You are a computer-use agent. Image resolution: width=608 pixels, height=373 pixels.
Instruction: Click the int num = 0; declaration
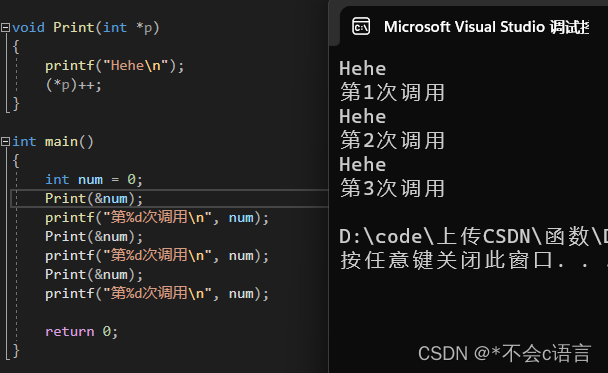pos(94,180)
